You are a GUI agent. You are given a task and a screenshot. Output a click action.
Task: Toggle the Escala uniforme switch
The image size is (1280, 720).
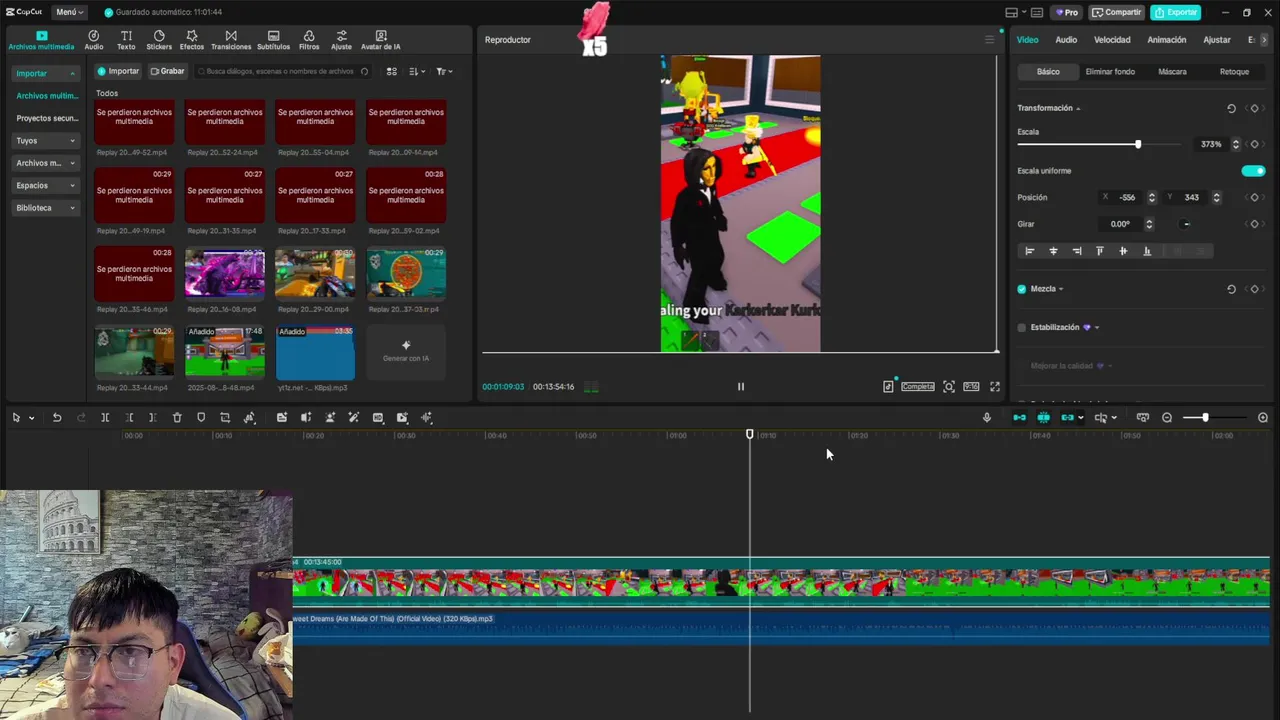coord(1253,171)
